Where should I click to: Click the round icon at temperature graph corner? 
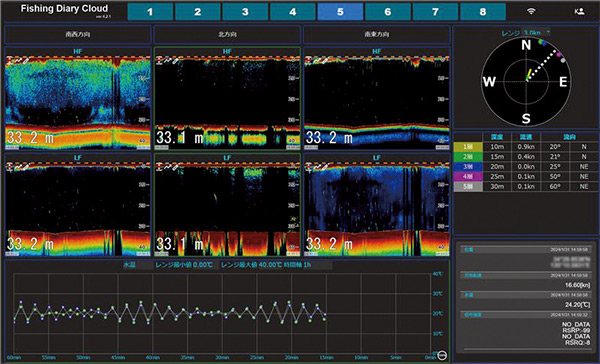(442, 355)
